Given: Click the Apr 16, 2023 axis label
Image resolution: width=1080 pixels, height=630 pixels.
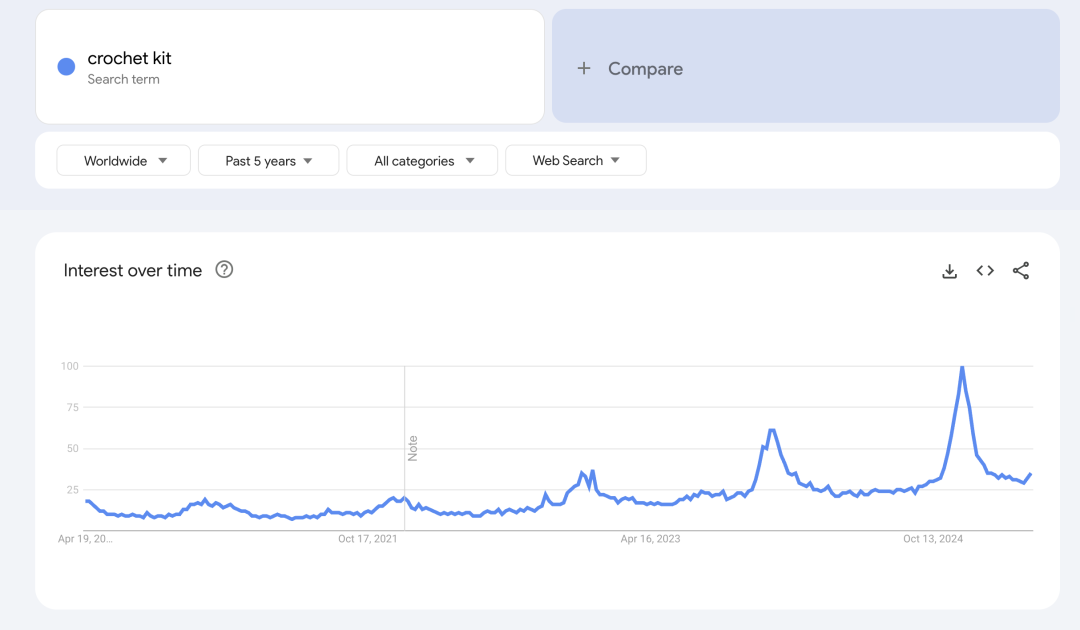Looking at the screenshot, I should [650, 539].
